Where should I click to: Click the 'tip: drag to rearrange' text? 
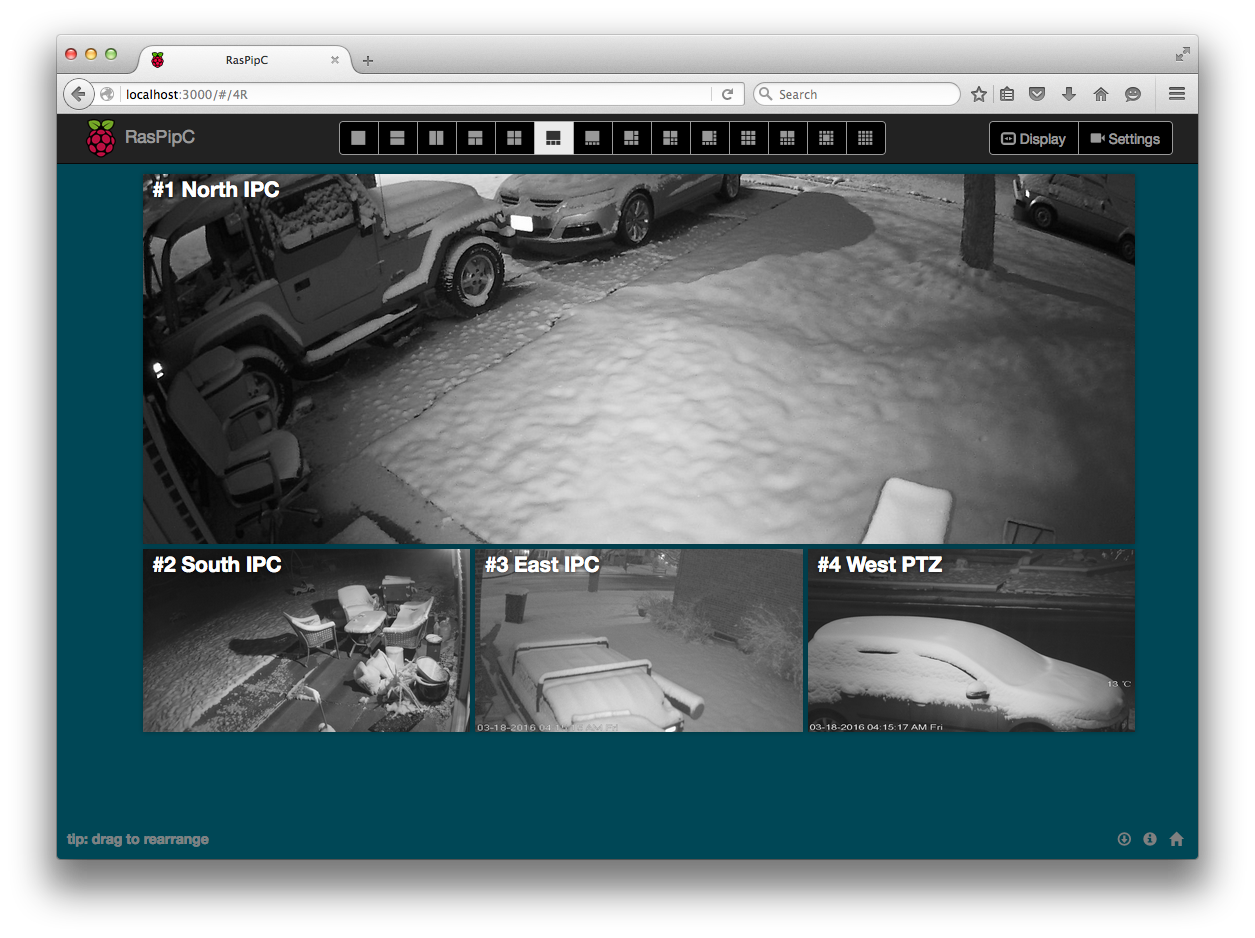[x=138, y=839]
